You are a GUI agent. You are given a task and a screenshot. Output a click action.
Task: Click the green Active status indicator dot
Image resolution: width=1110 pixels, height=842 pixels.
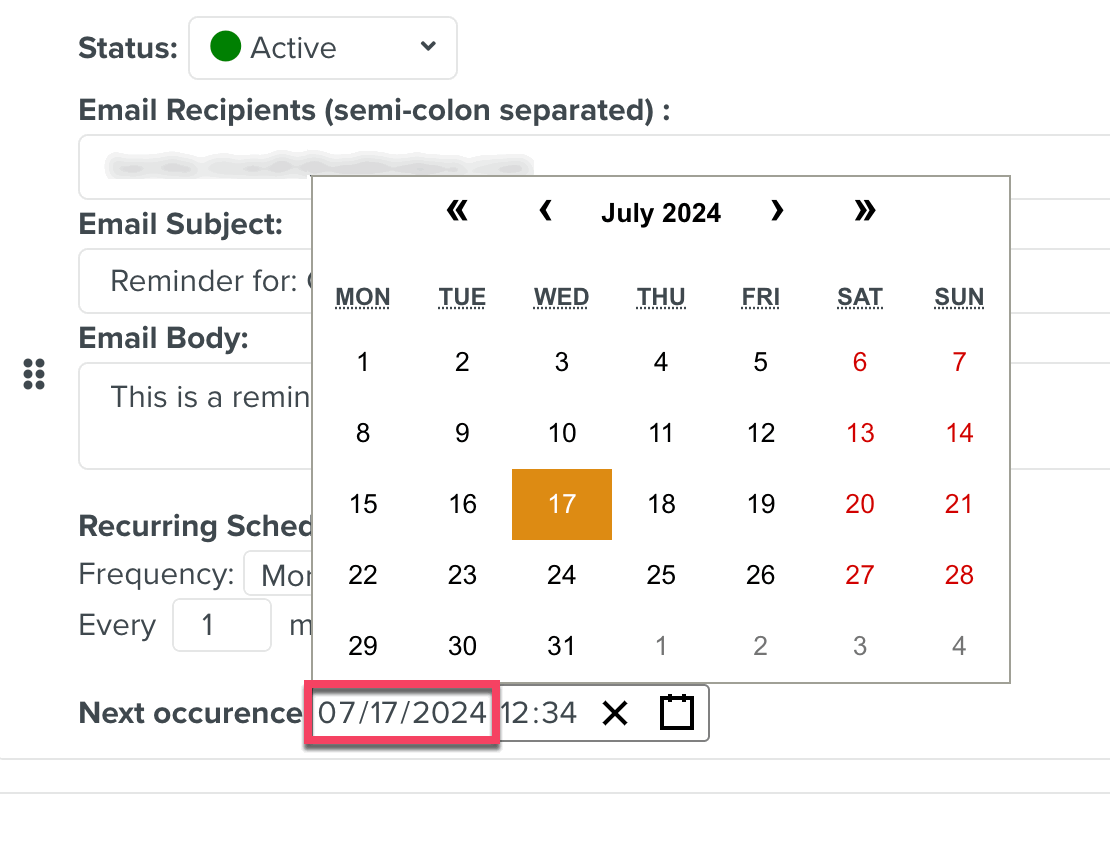[x=225, y=46]
